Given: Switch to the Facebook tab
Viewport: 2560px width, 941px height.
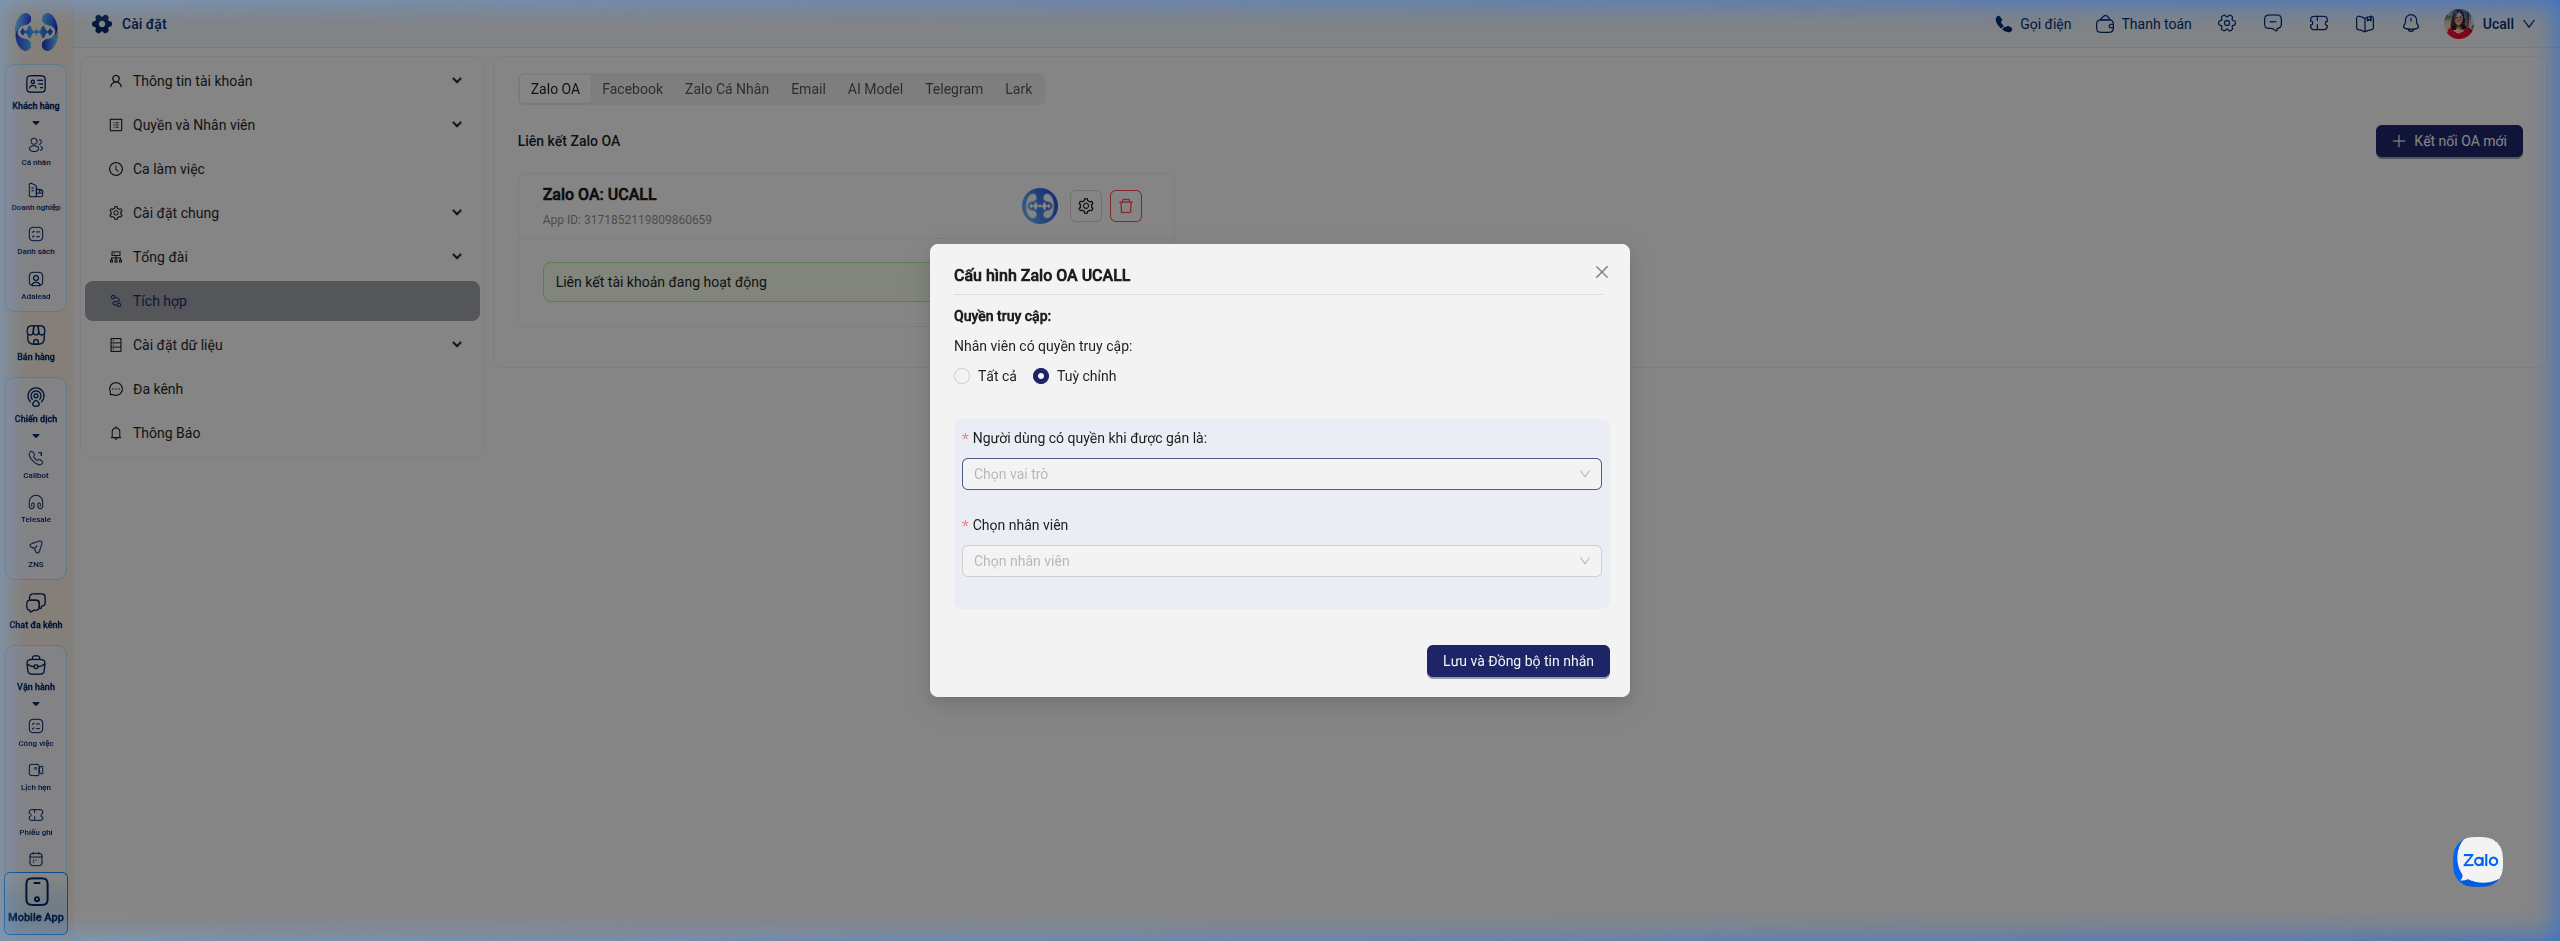Looking at the screenshot, I should click(x=632, y=89).
